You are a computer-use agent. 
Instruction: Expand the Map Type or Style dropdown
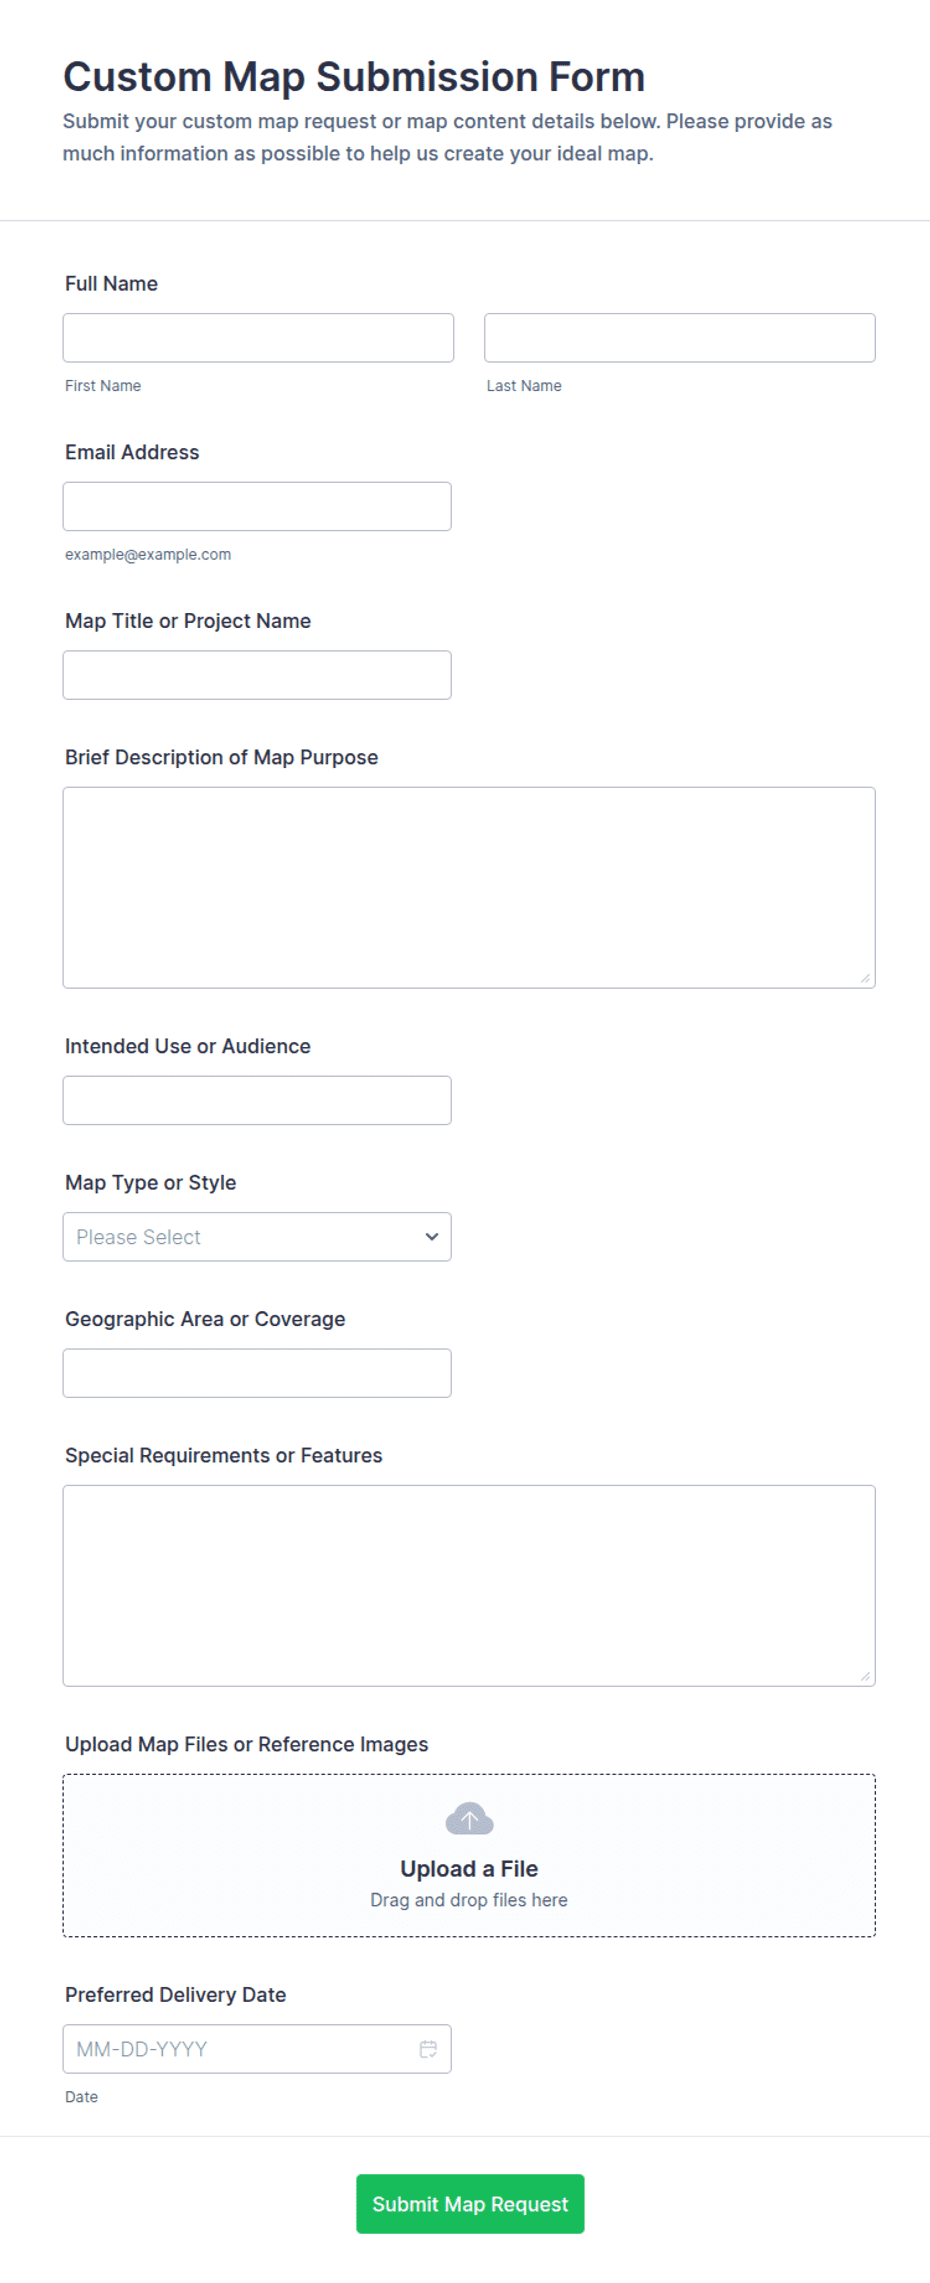pos(257,1237)
